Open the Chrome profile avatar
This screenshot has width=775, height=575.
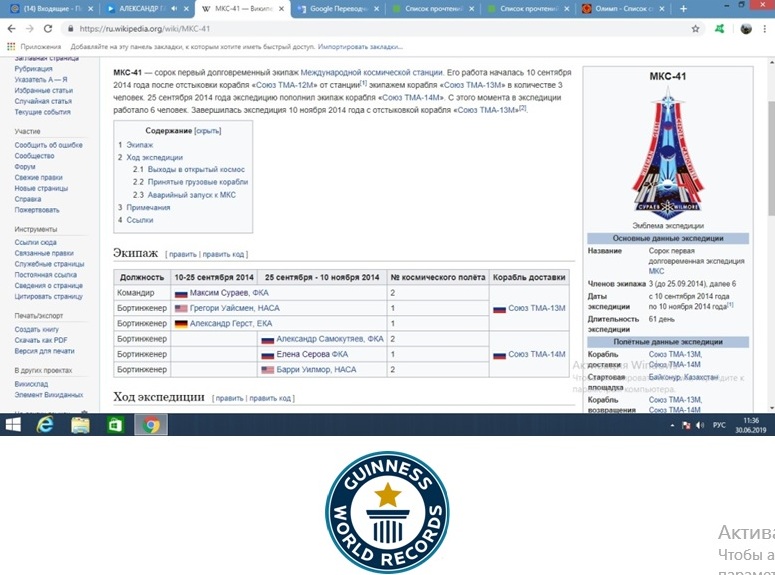click(746, 29)
